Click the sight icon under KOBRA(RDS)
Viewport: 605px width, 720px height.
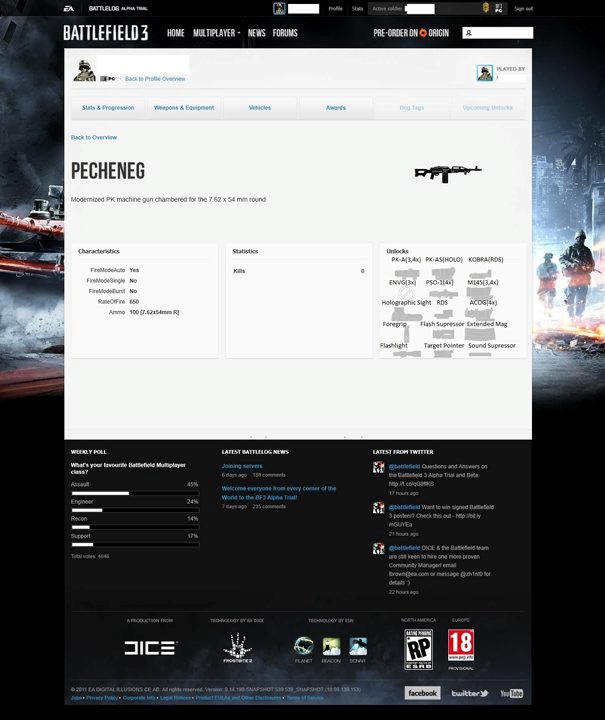tap(480, 273)
